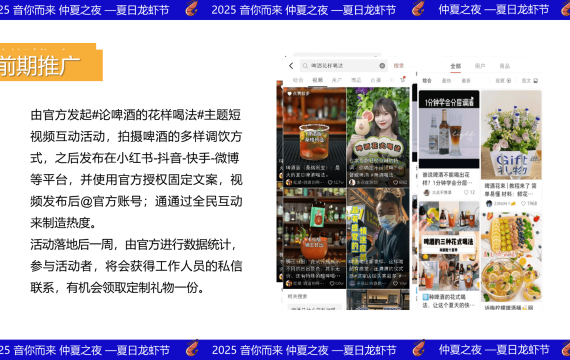Image resolution: width=570 pixels, height=360 pixels.
Task: Toggle the 图文 filter option
Action: coord(530,81)
